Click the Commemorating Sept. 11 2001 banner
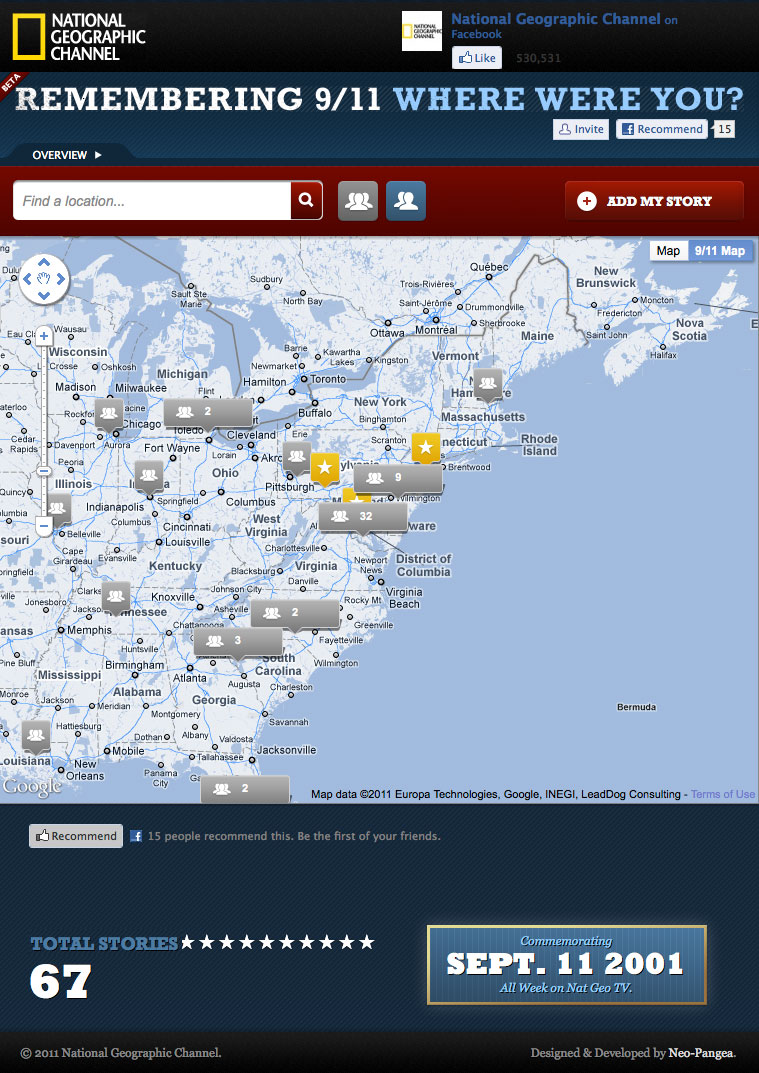This screenshot has width=759, height=1073. [x=567, y=965]
